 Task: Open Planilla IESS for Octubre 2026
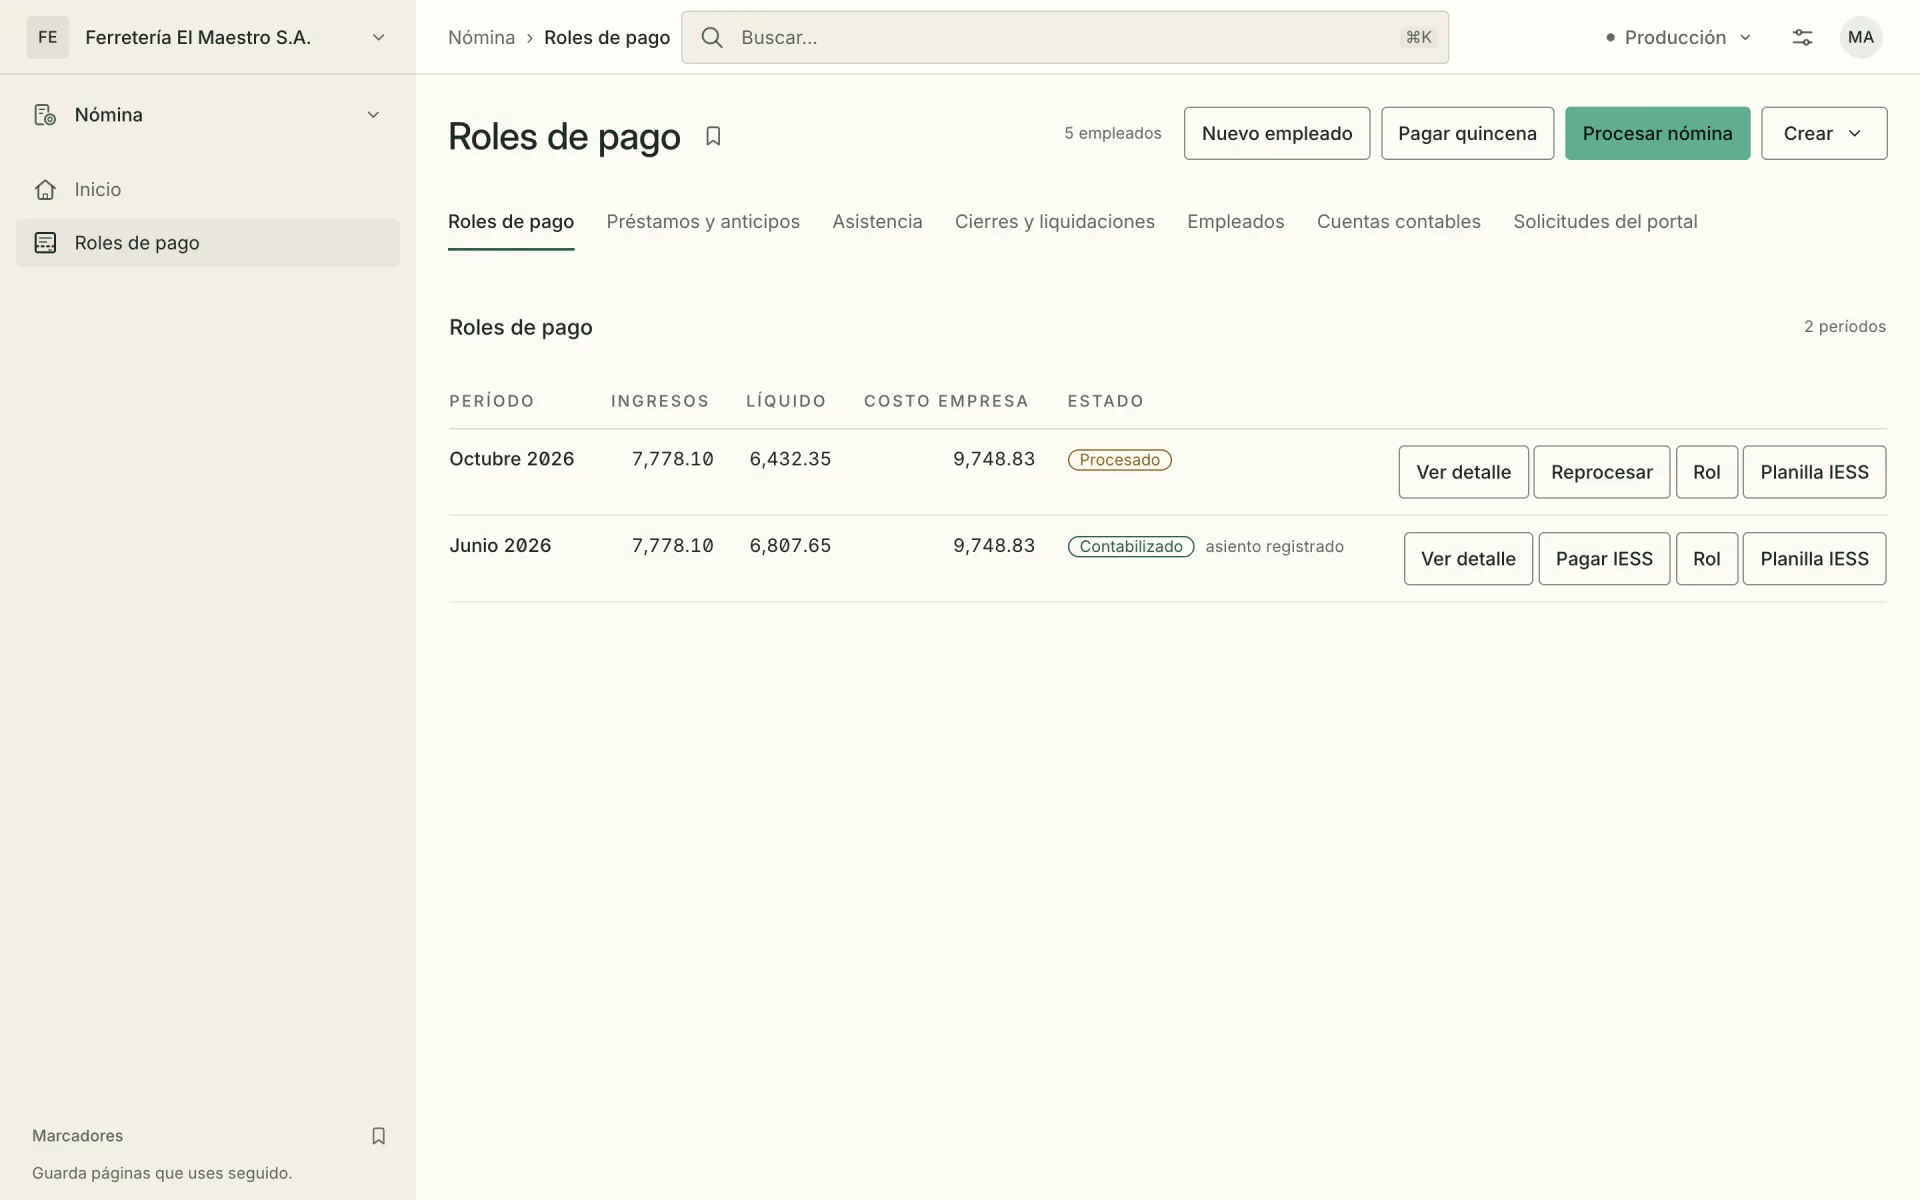(1814, 472)
